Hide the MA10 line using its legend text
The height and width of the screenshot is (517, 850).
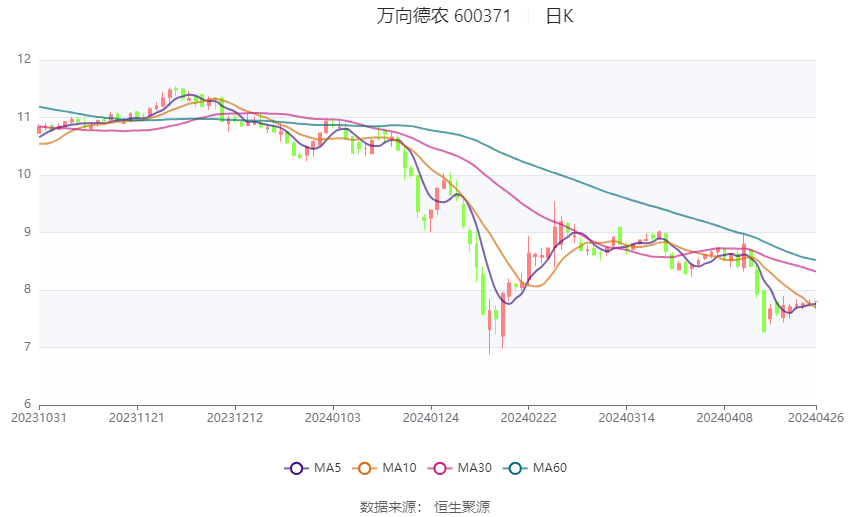pyautogui.click(x=401, y=467)
